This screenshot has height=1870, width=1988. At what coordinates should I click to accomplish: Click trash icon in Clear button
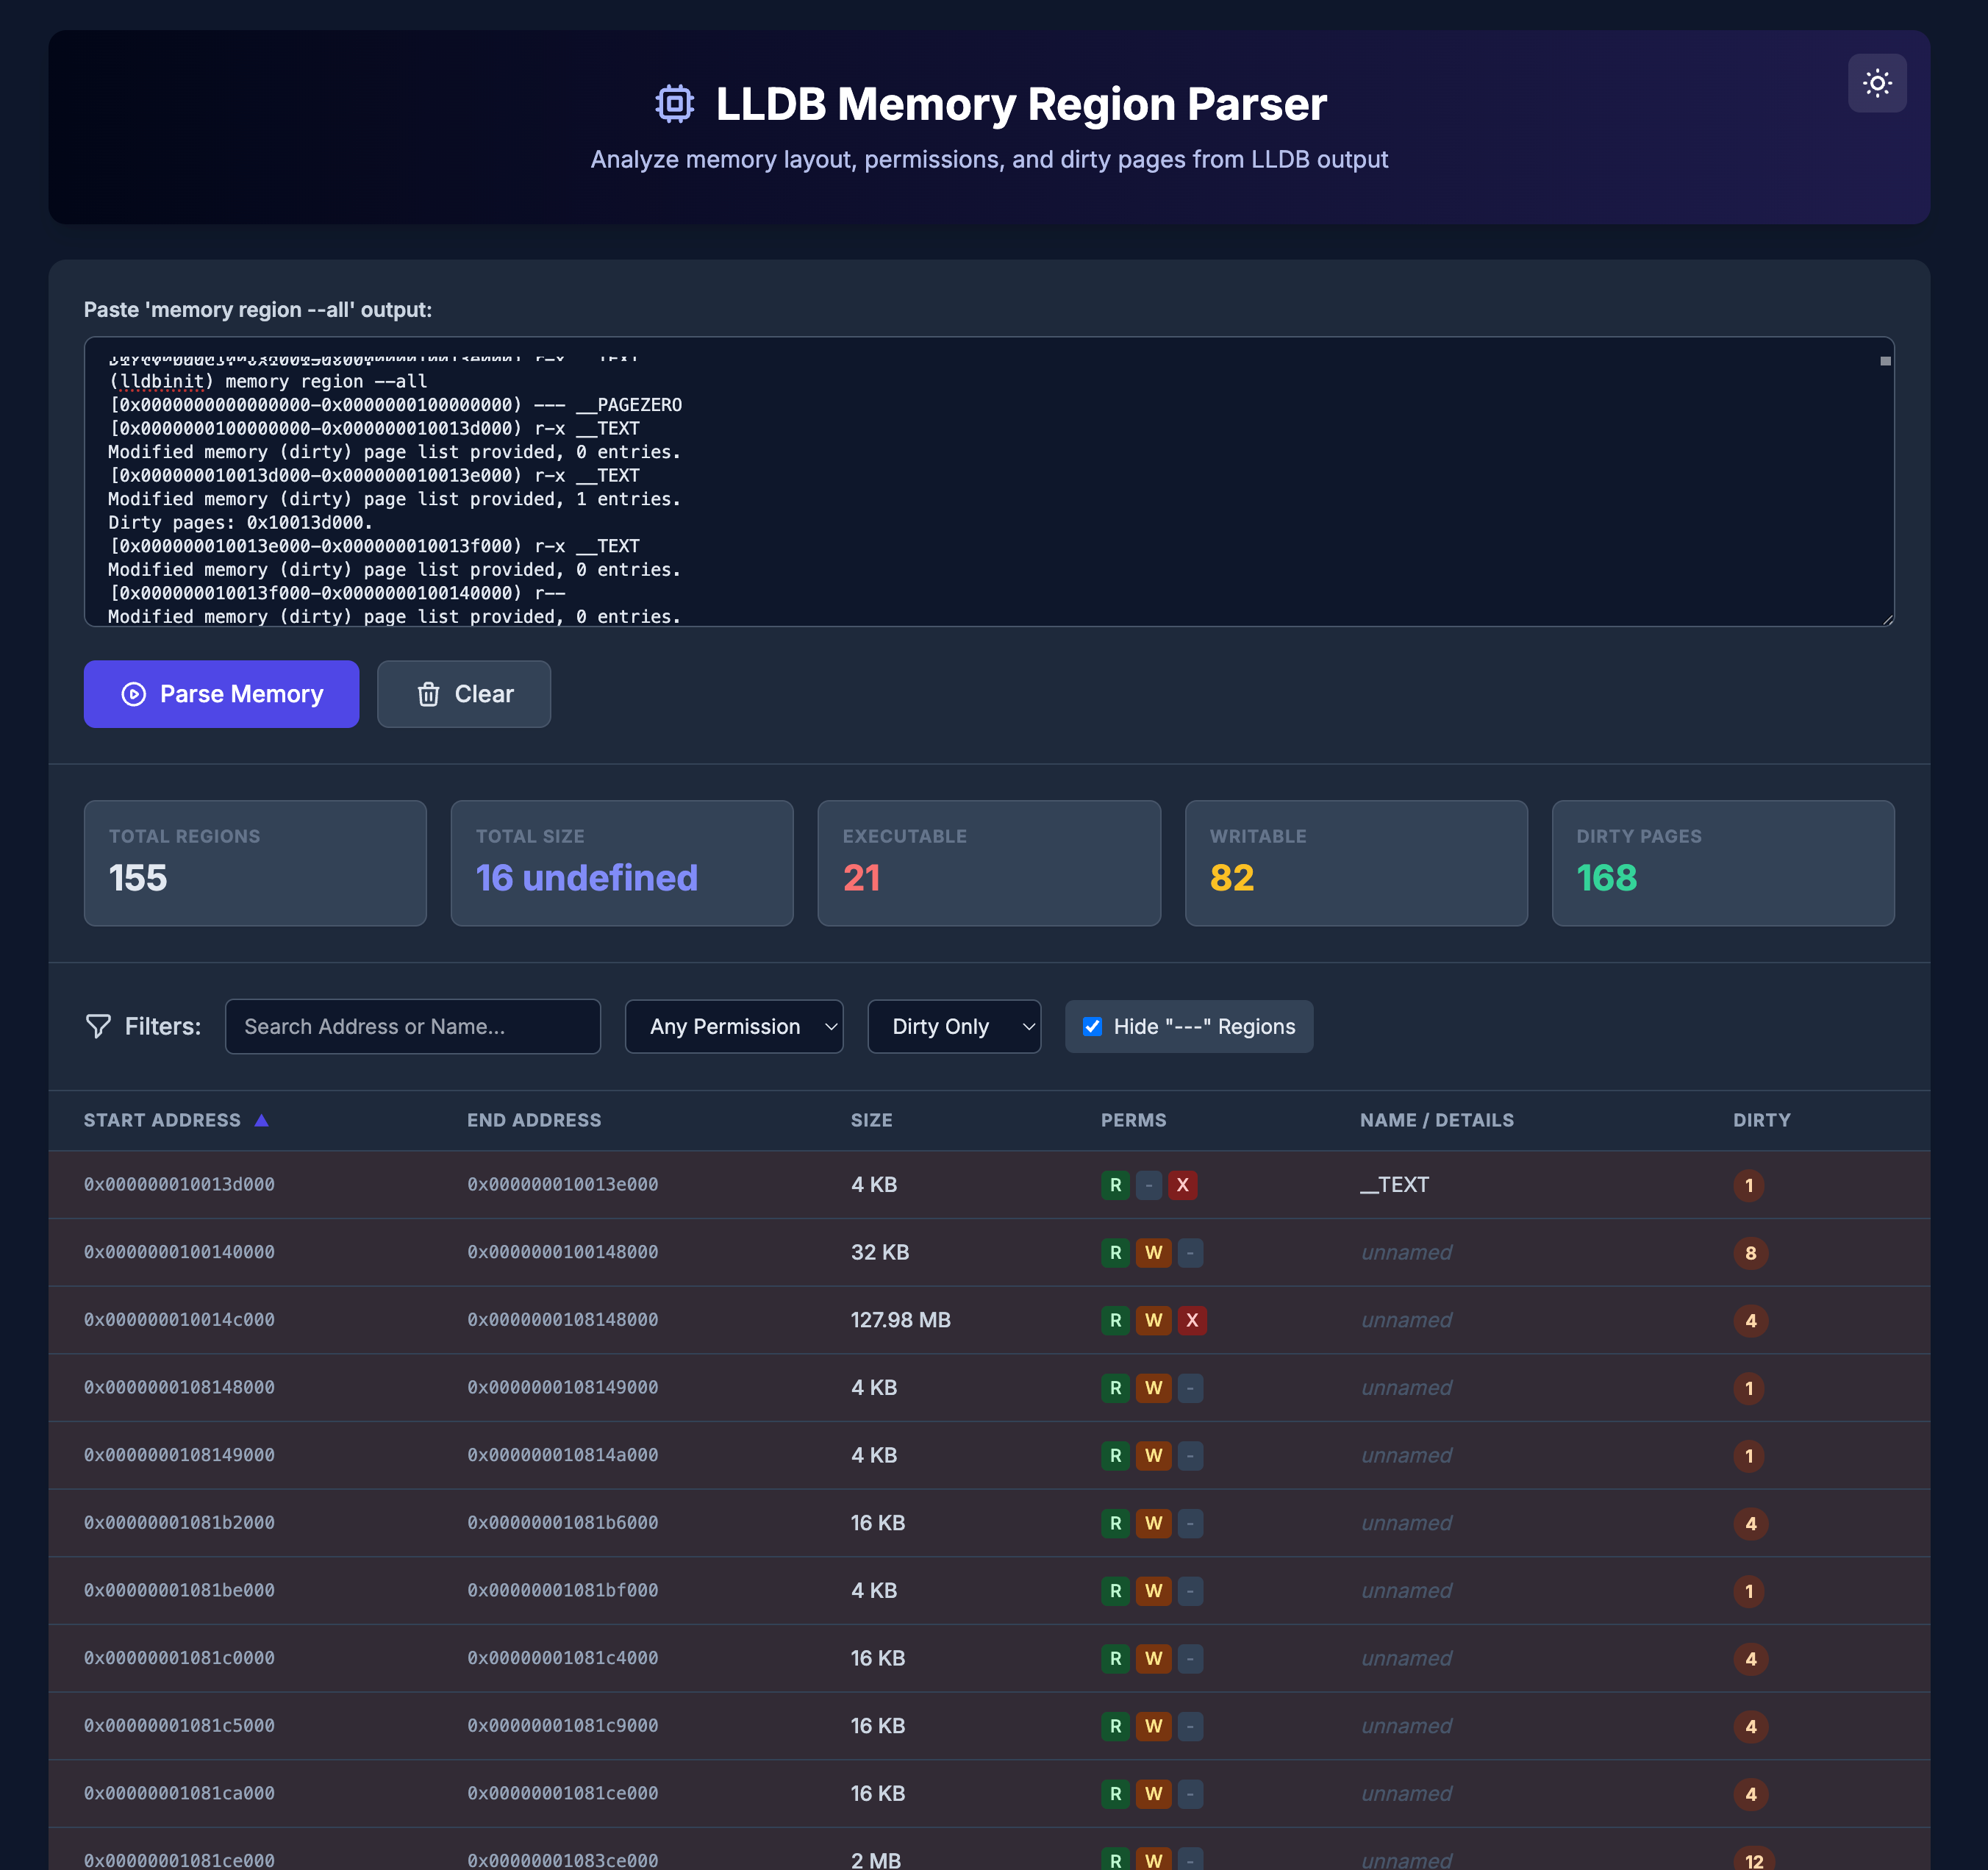(428, 694)
